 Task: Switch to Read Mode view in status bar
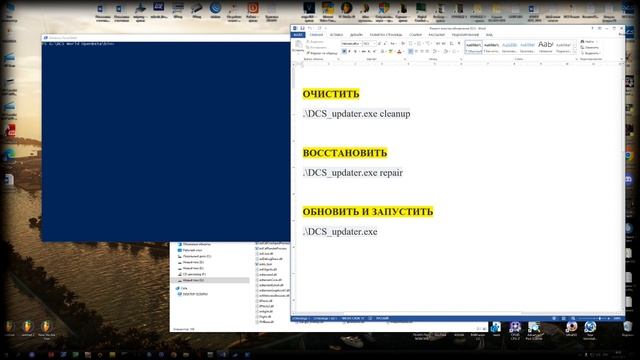point(554,318)
